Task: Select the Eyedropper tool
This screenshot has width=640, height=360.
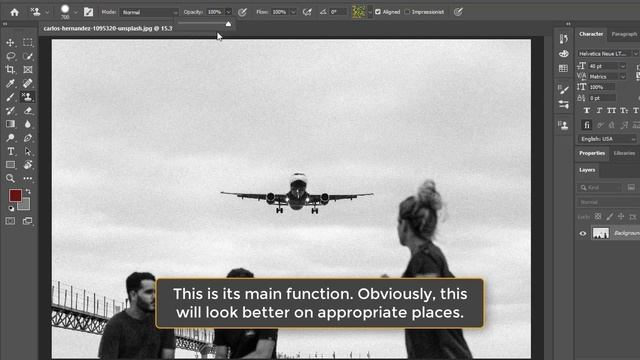Action: pos(10,83)
